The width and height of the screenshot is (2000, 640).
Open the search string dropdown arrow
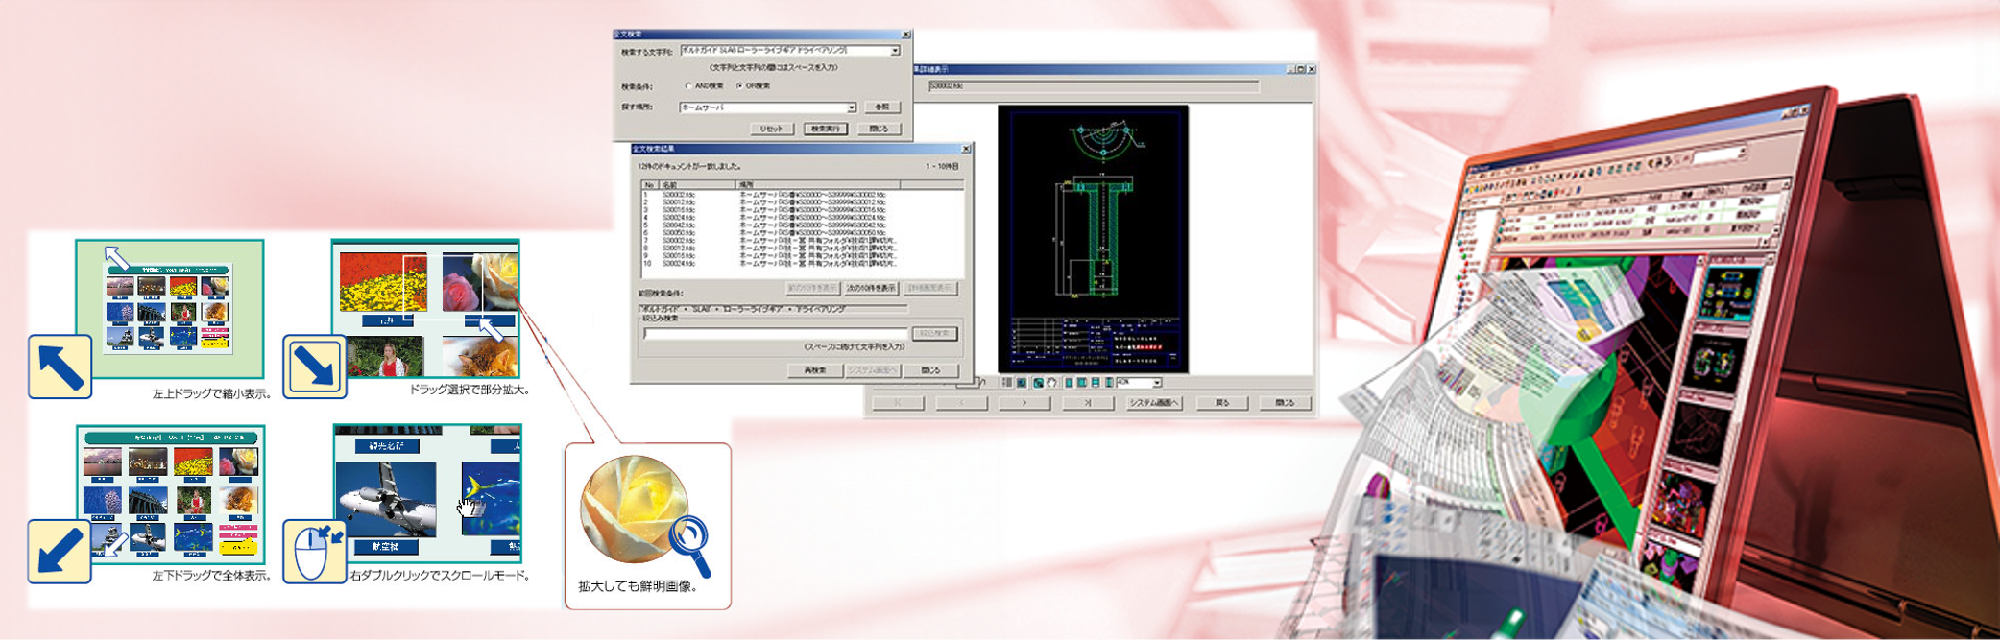[x=895, y=50]
